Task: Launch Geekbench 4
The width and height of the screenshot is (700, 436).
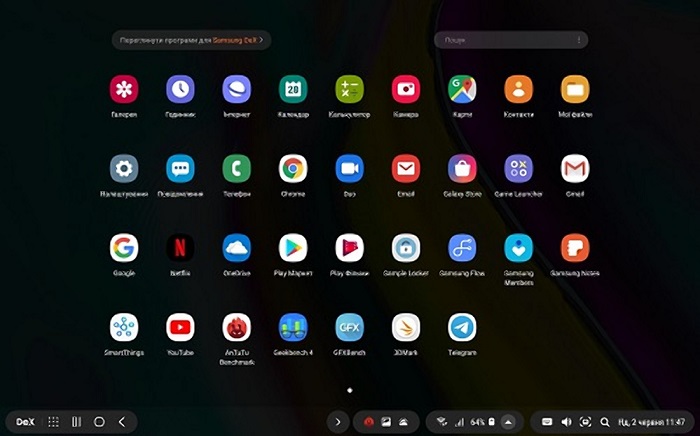Action: pyautogui.click(x=293, y=327)
